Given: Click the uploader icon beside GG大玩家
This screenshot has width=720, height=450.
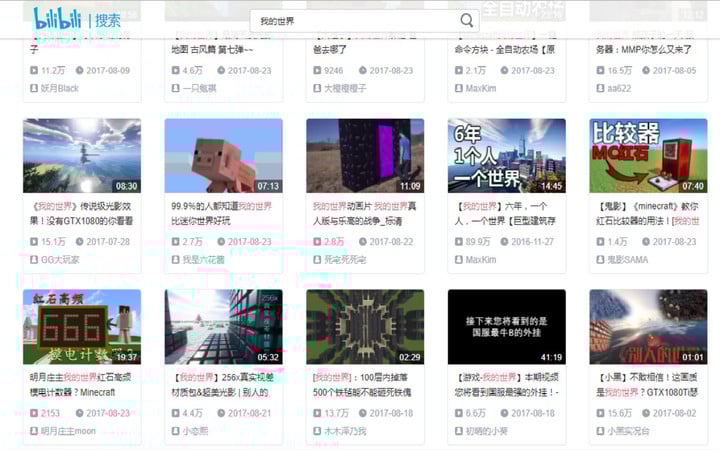Looking at the screenshot, I should (x=34, y=260).
